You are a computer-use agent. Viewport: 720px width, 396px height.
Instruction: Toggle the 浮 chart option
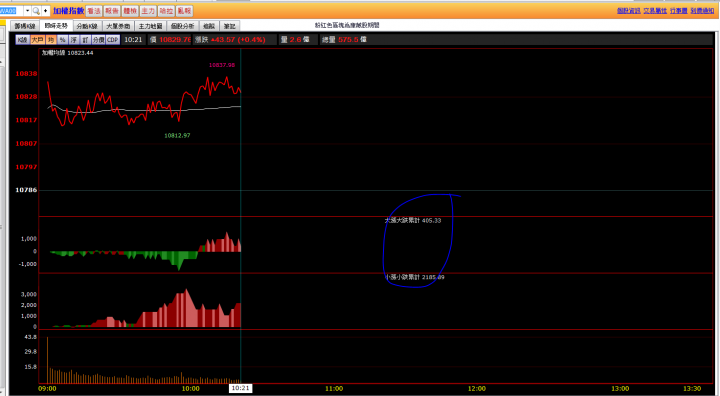73,40
